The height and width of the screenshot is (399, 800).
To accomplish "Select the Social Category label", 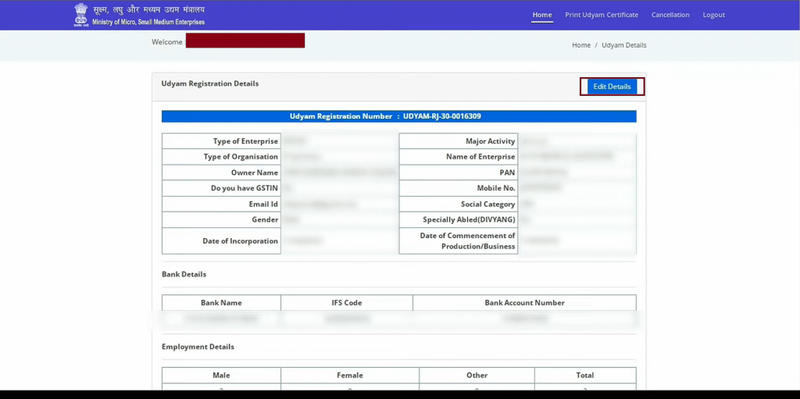I will [488, 204].
